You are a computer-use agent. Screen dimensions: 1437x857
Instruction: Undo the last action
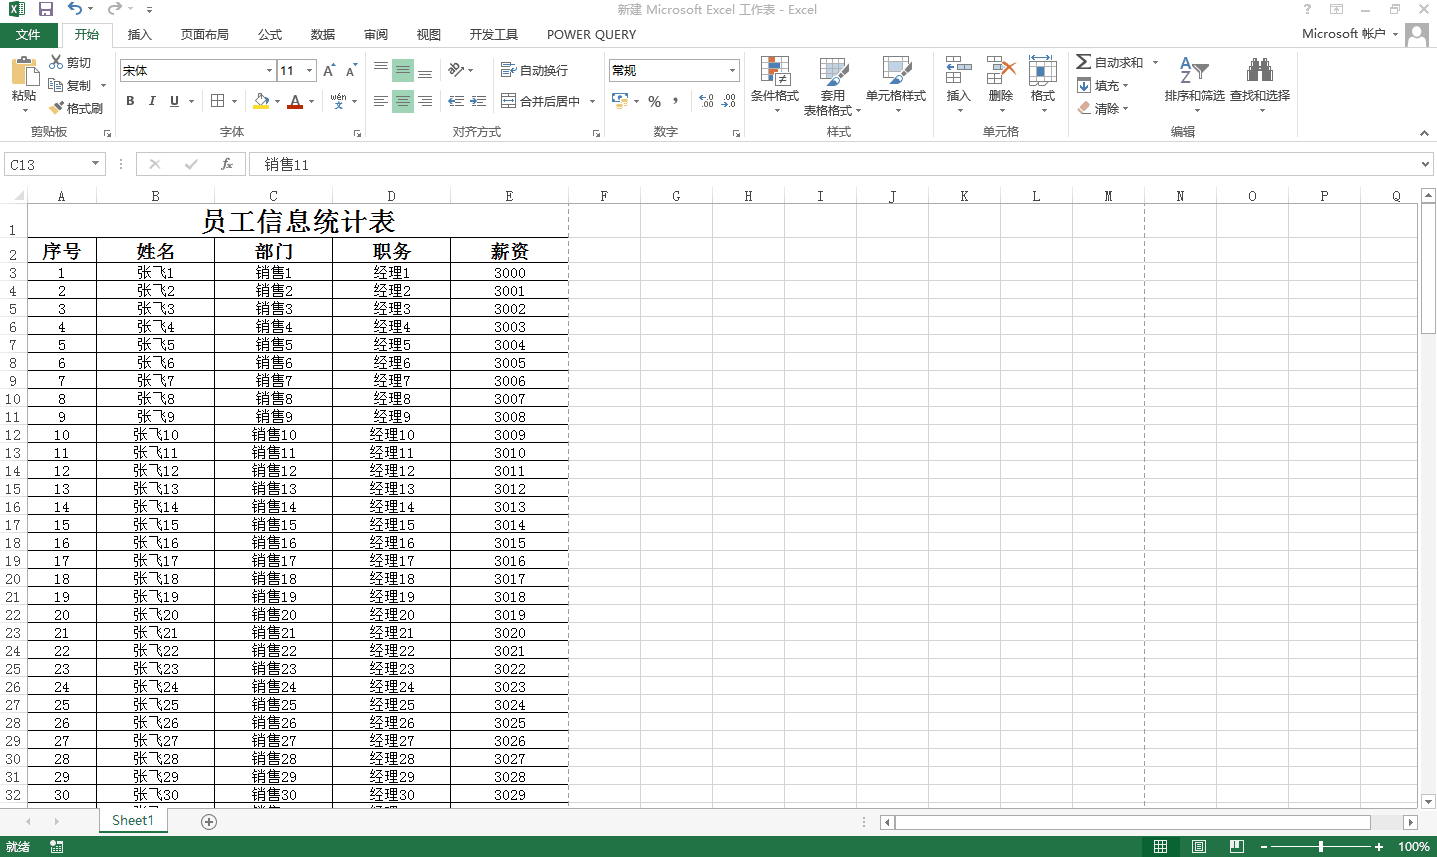(x=75, y=9)
